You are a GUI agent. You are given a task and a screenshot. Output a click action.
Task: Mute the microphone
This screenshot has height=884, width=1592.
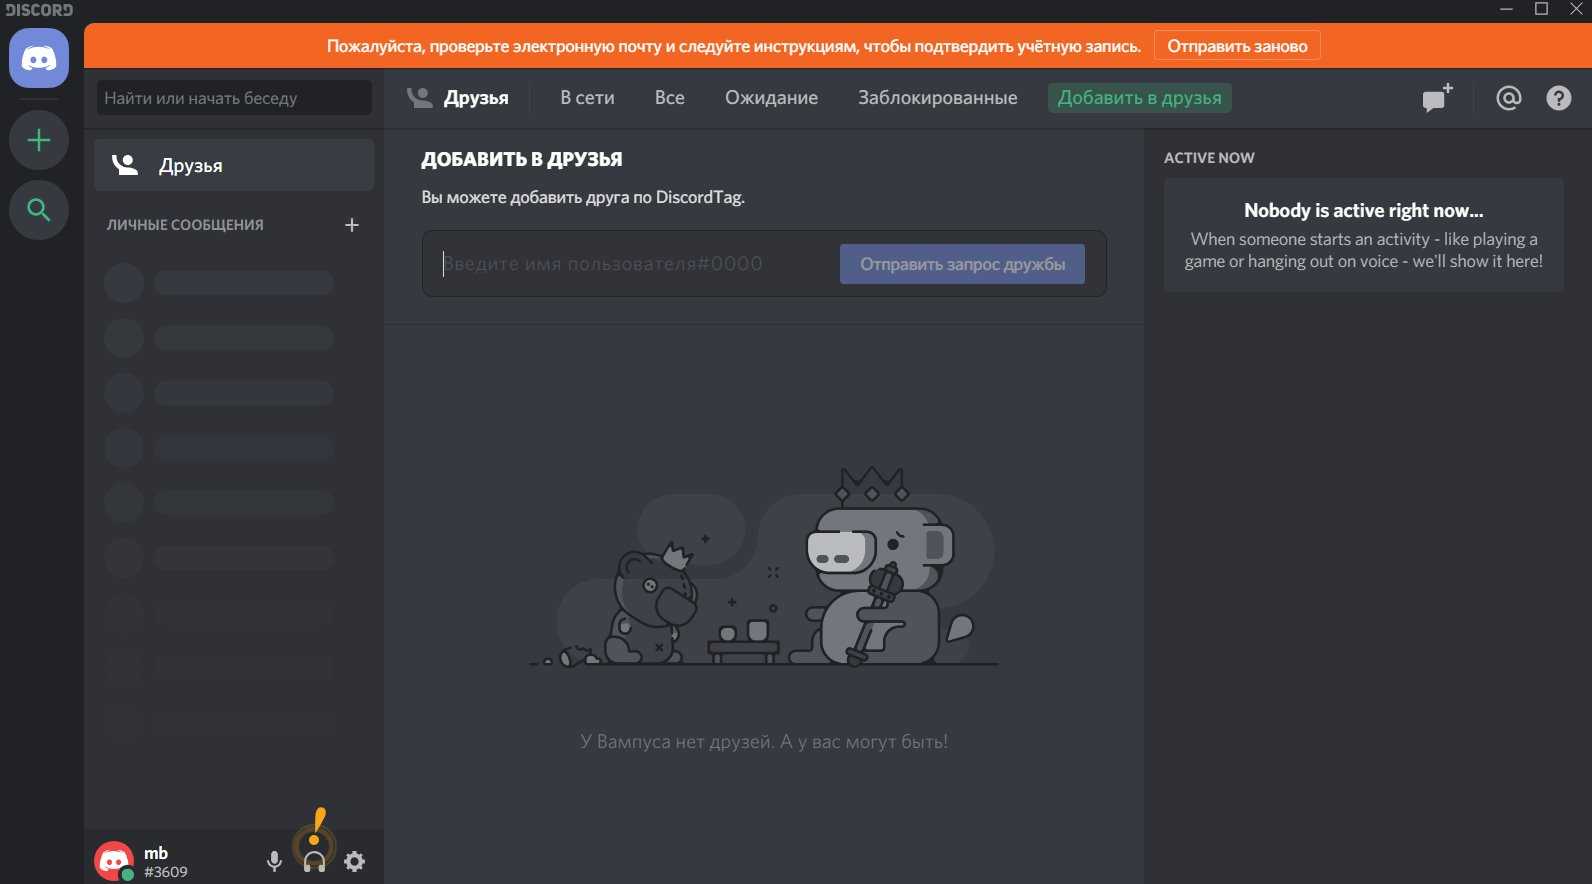[x=274, y=861]
